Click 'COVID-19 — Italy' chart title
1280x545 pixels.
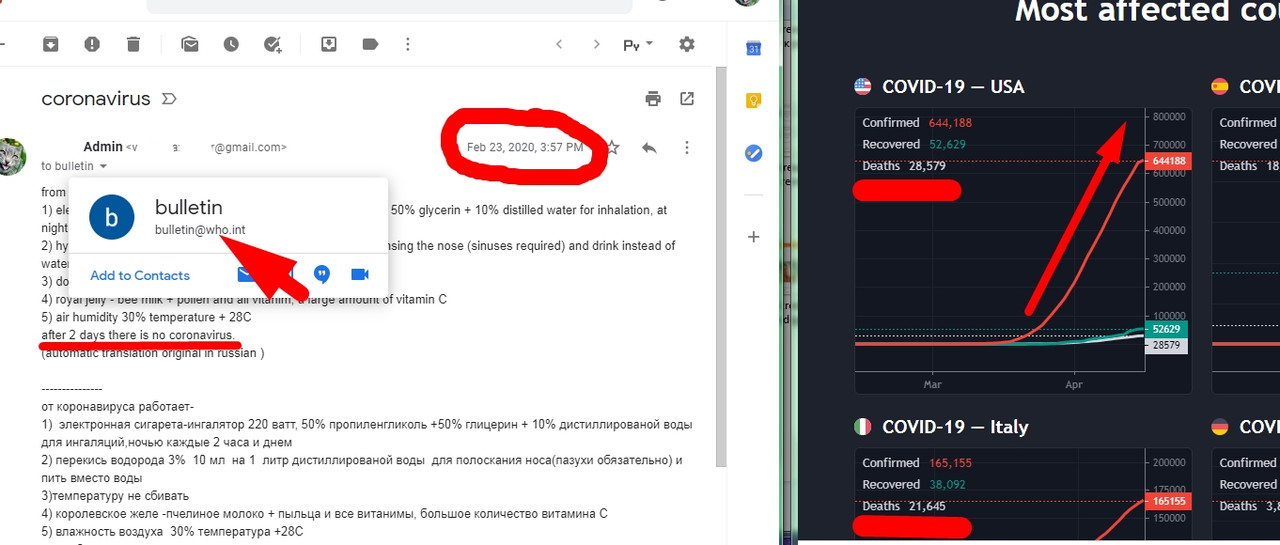[x=955, y=427]
